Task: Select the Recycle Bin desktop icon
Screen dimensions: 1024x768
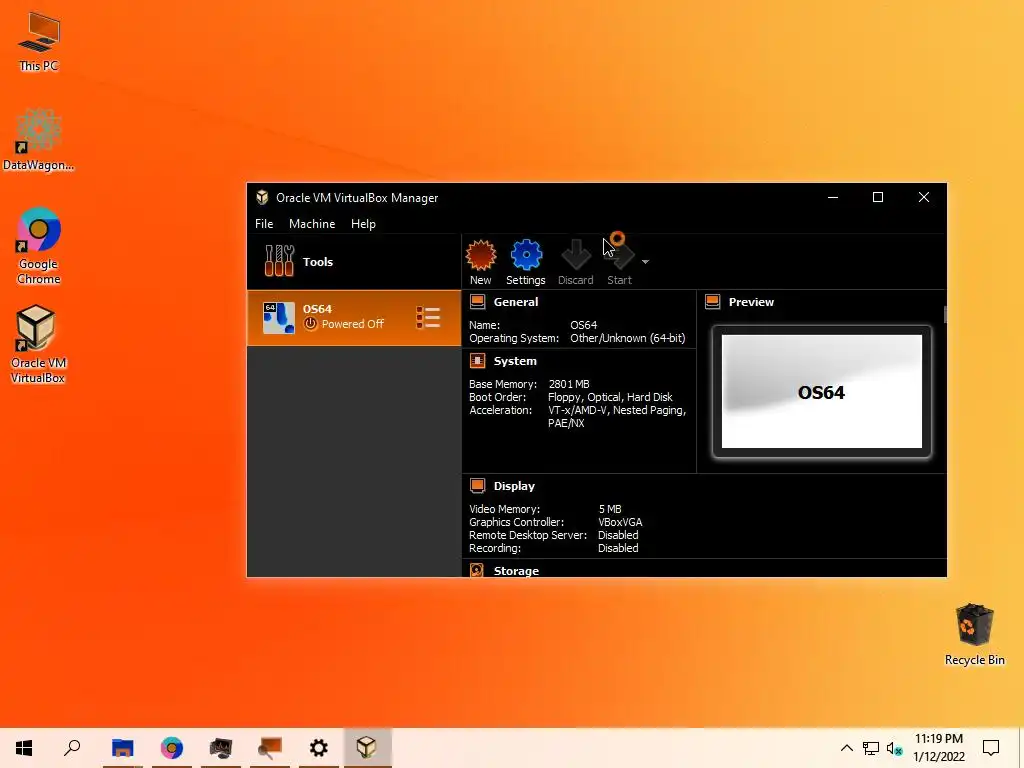Action: [974, 635]
